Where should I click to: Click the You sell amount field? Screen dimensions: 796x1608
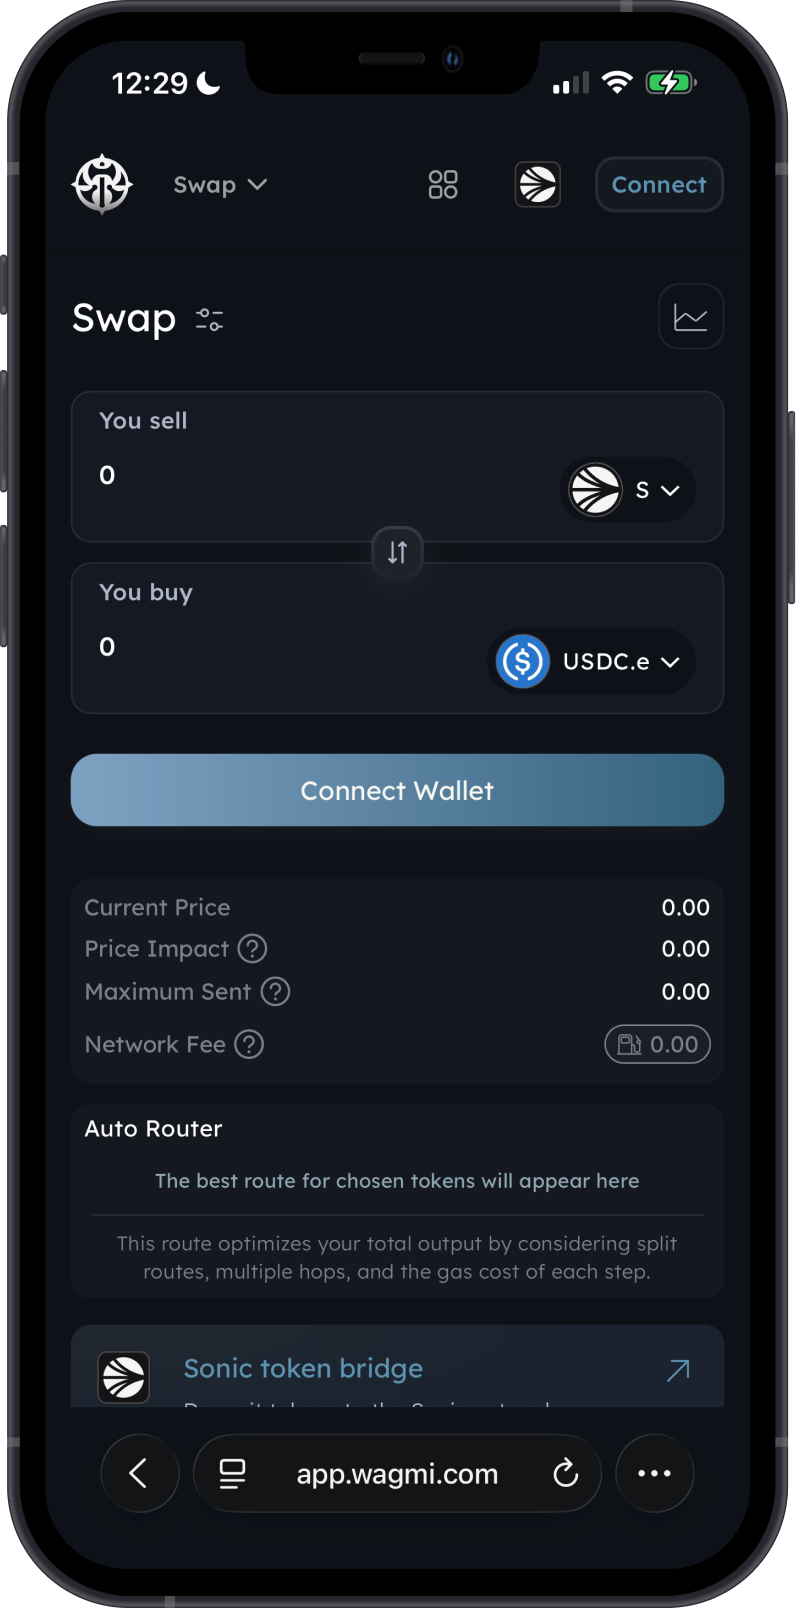coord(320,475)
